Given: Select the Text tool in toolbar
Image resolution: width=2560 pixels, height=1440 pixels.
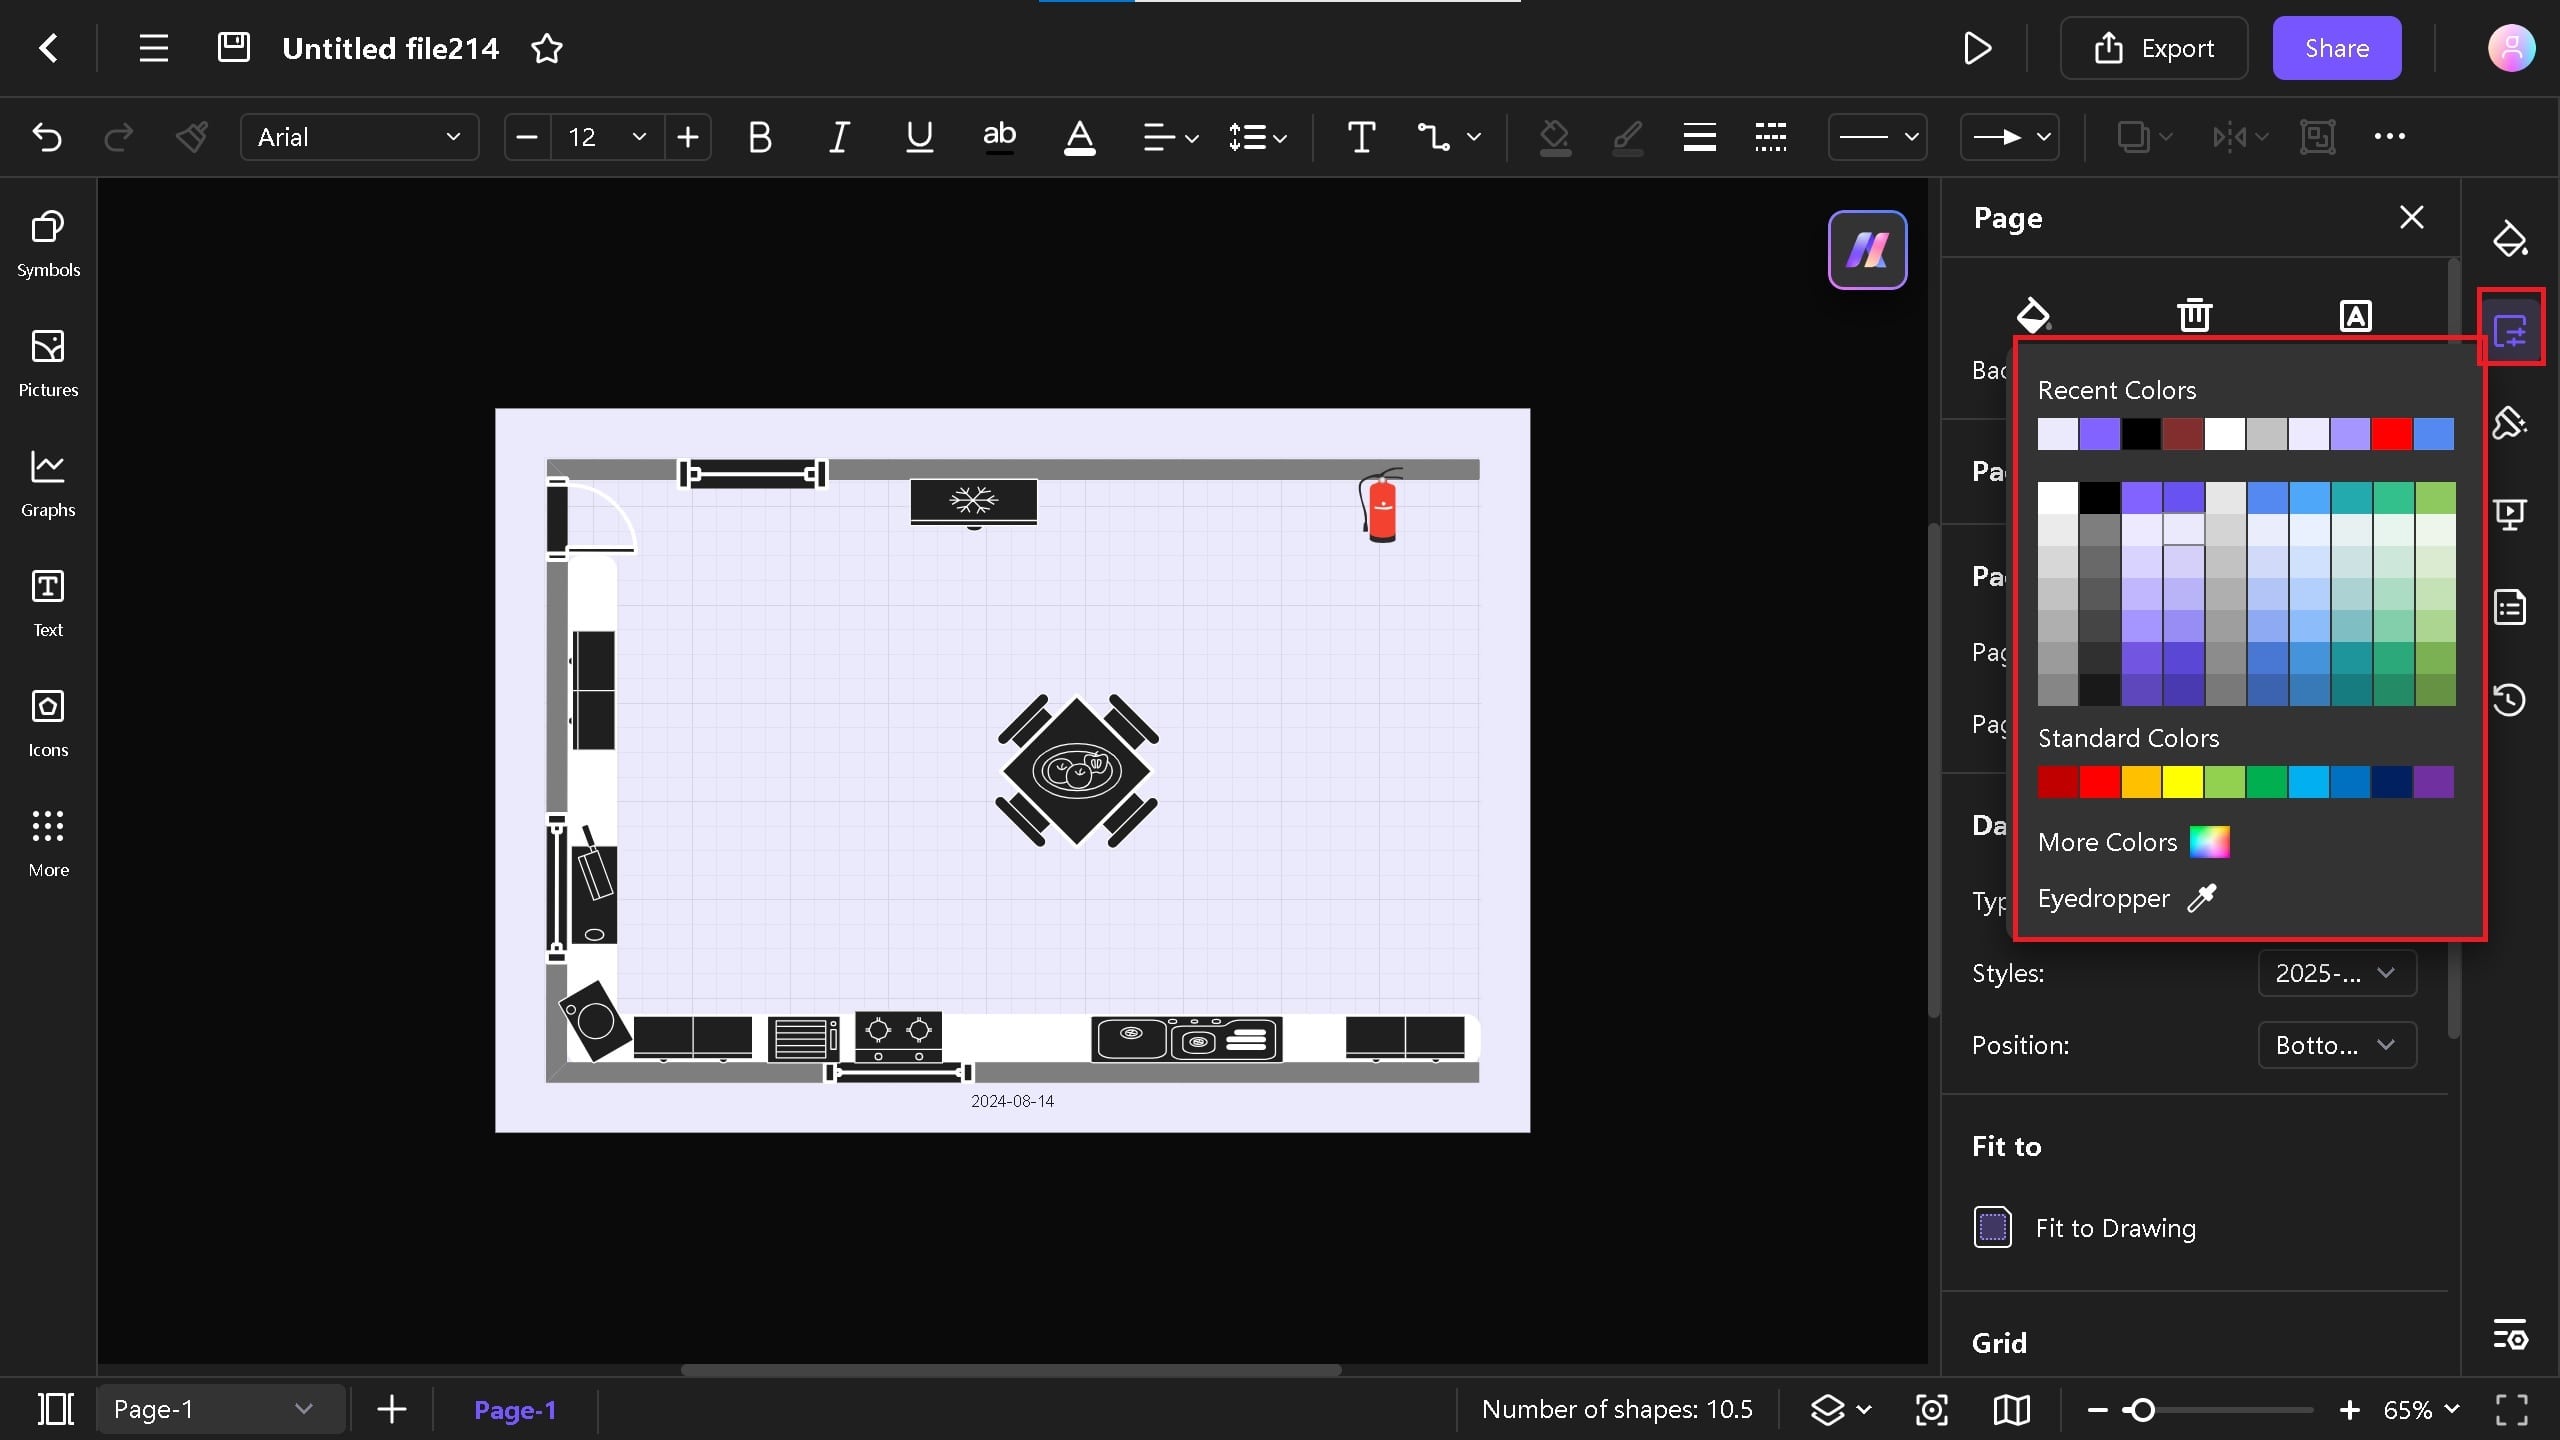Looking at the screenshot, I should tap(1361, 137).
